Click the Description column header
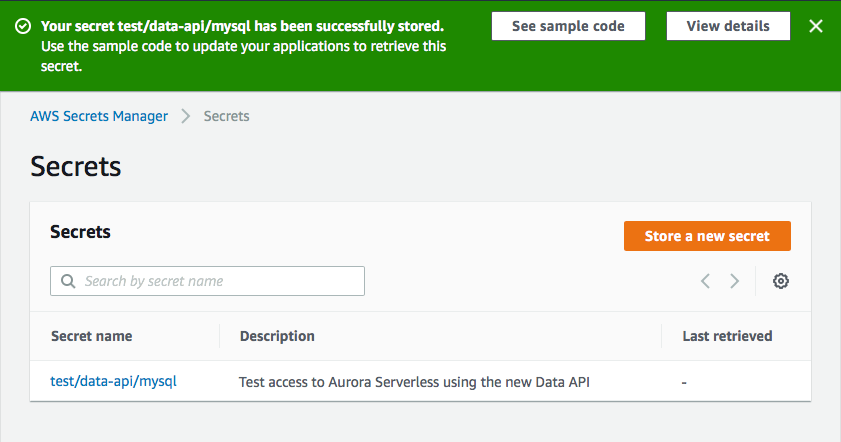The width and height of the screenshot is (841, 442). 277,336
